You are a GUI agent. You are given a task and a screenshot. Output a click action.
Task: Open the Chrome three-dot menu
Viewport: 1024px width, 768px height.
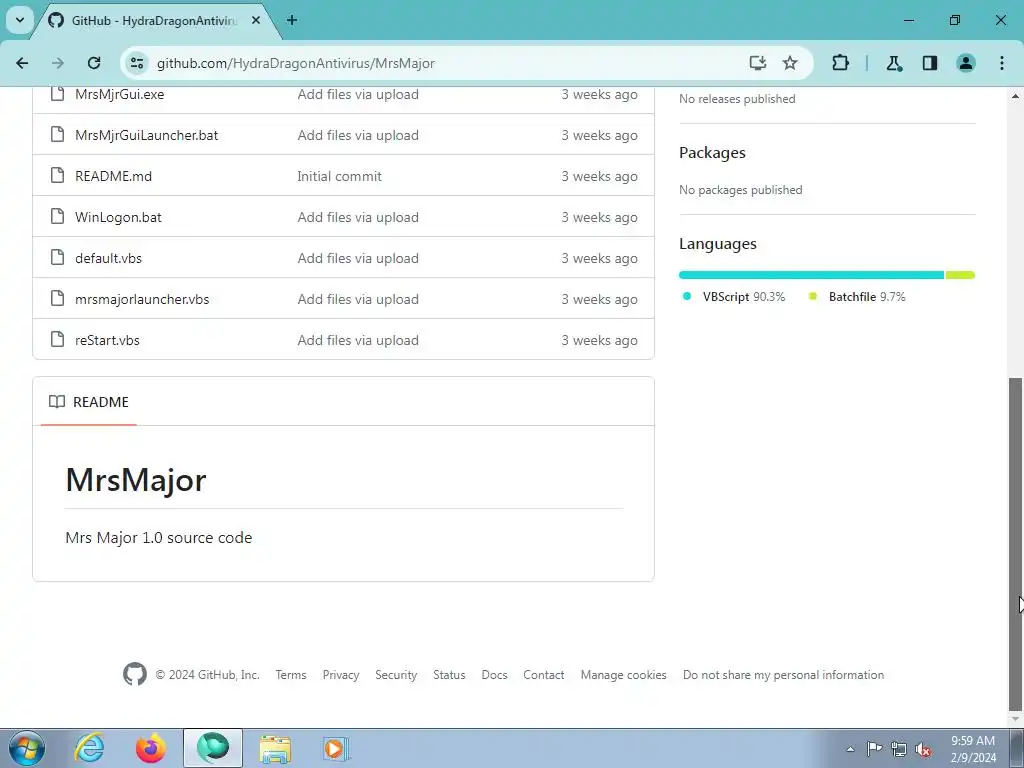point(1002,63)
